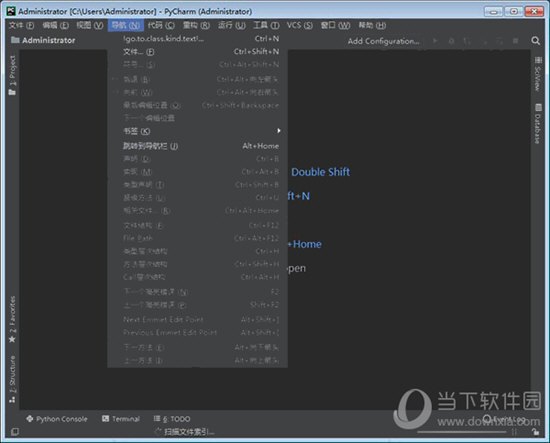Choose 文件... (F) Ctrl+Shift+N menu entry
Viewport: 550px width, 443px height.
[x=197, y=52]
